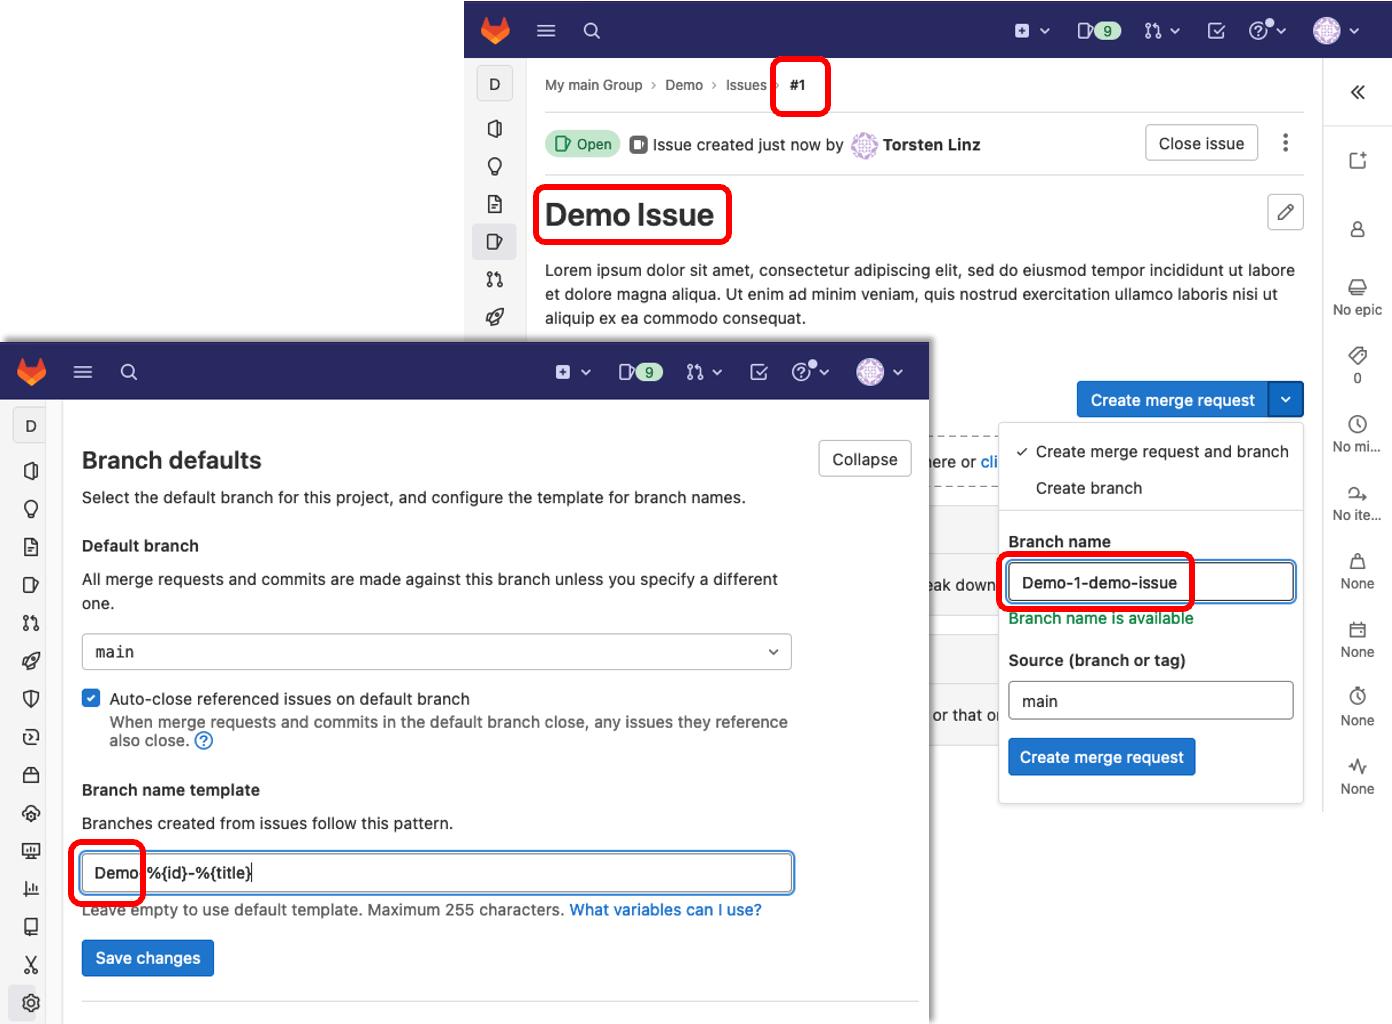The height and width of the screenshot is (1024, 1392).
Task: Choose Create branch from the dropdown menu
Action: pyautogui.click(x=1089, y=488)
